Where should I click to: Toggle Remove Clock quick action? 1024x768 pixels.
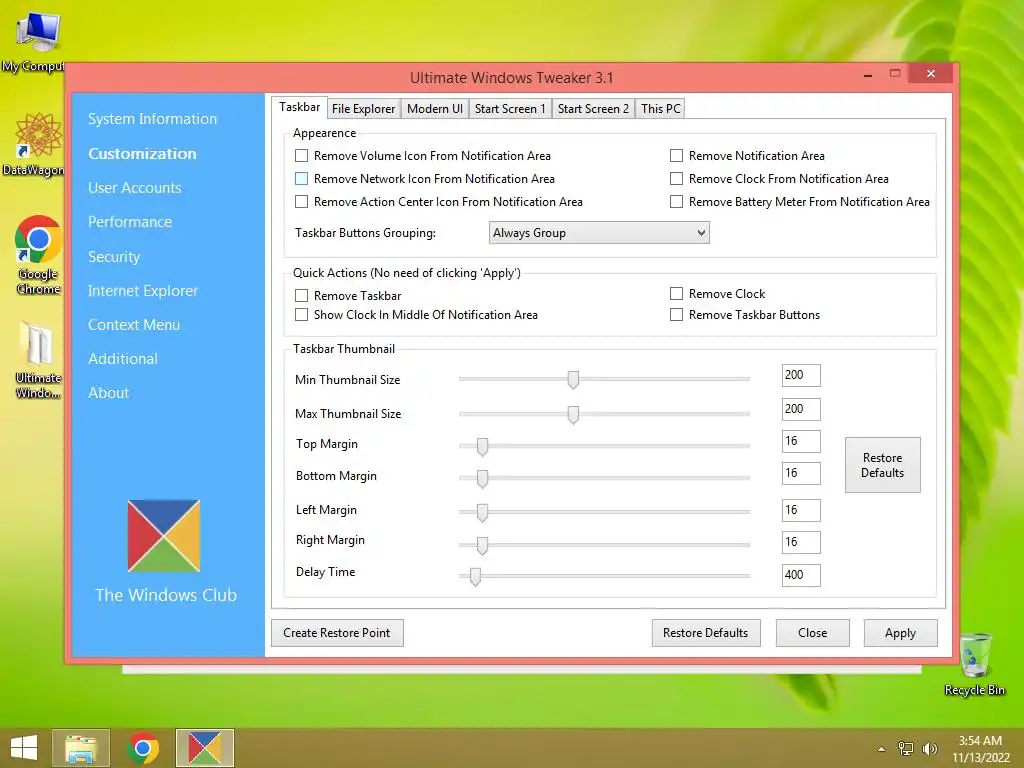click(x=677, y=294)
